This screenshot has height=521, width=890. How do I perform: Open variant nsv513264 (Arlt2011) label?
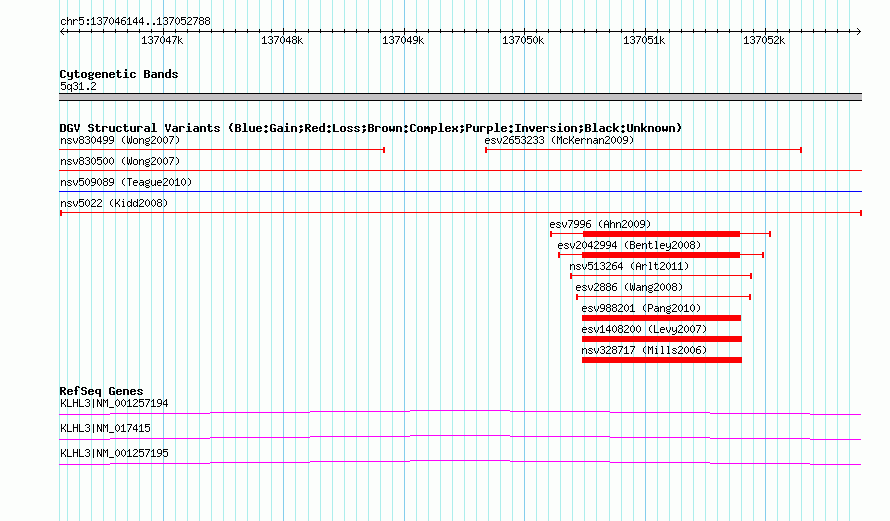coord(629,266)
